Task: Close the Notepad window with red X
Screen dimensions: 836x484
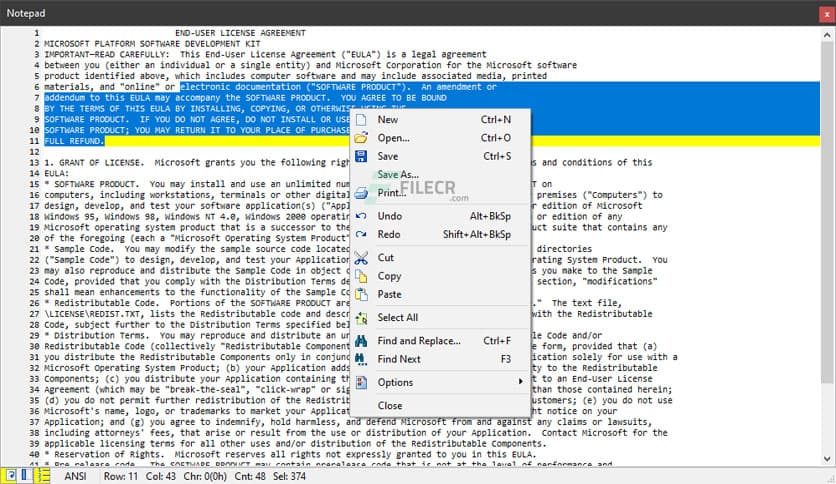Action: [826, 14]
